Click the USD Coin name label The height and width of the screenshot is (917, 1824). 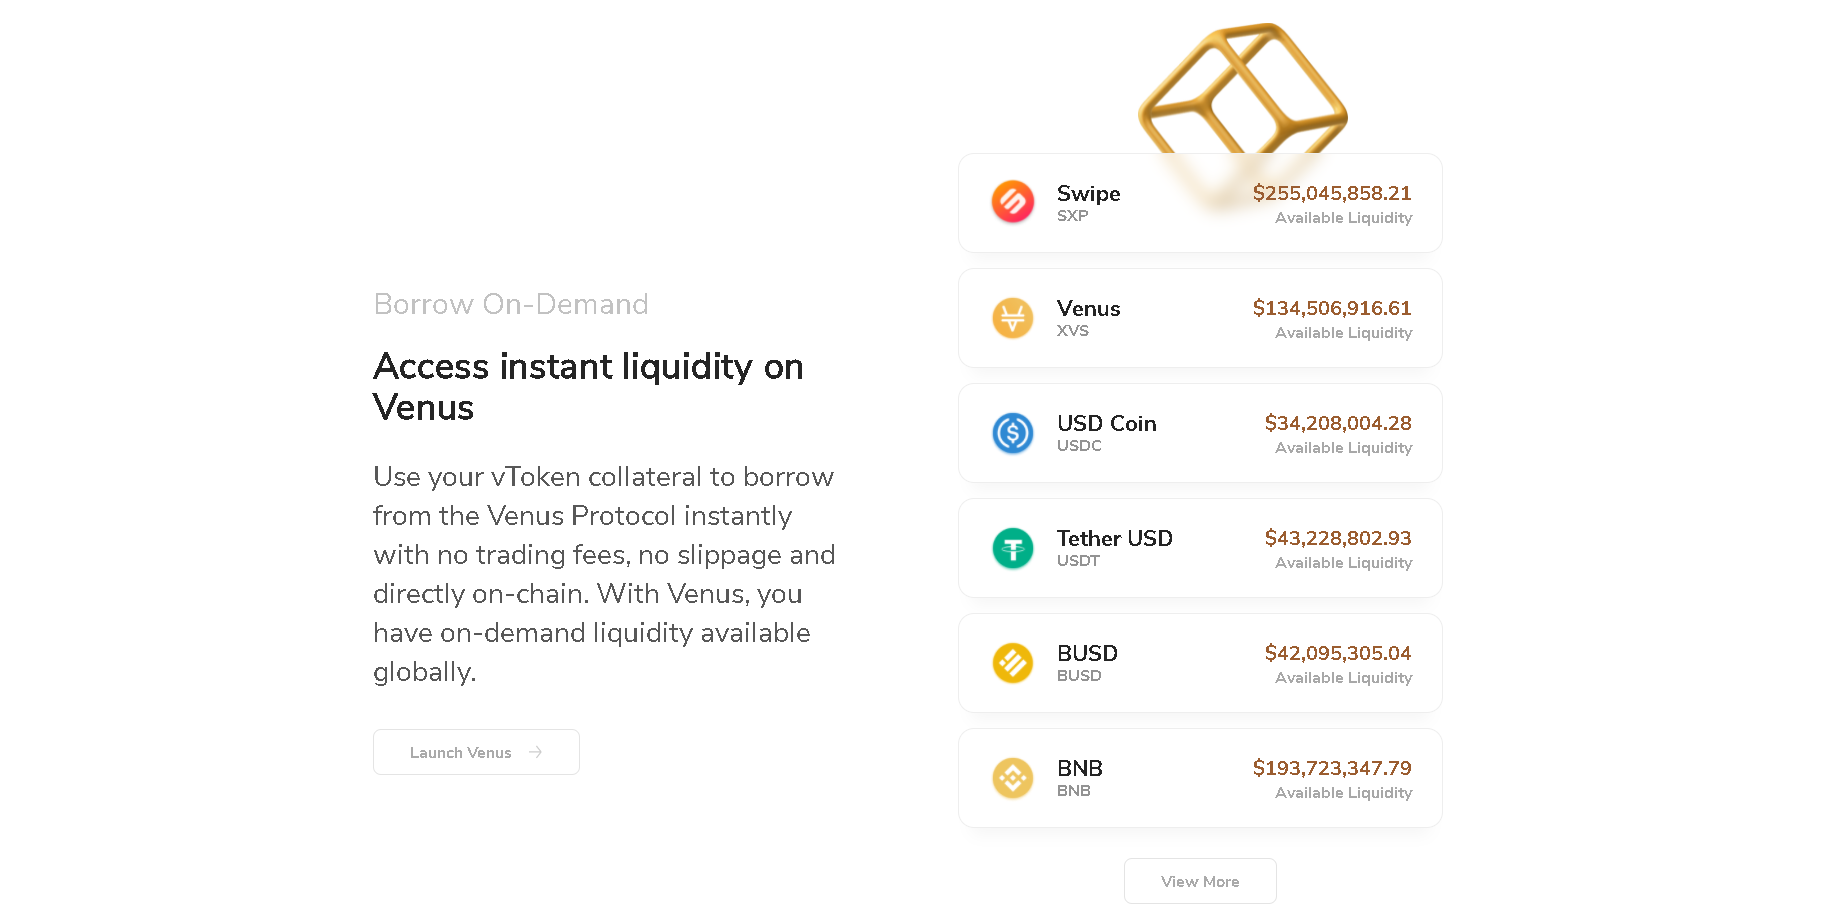pos(1107,423)
